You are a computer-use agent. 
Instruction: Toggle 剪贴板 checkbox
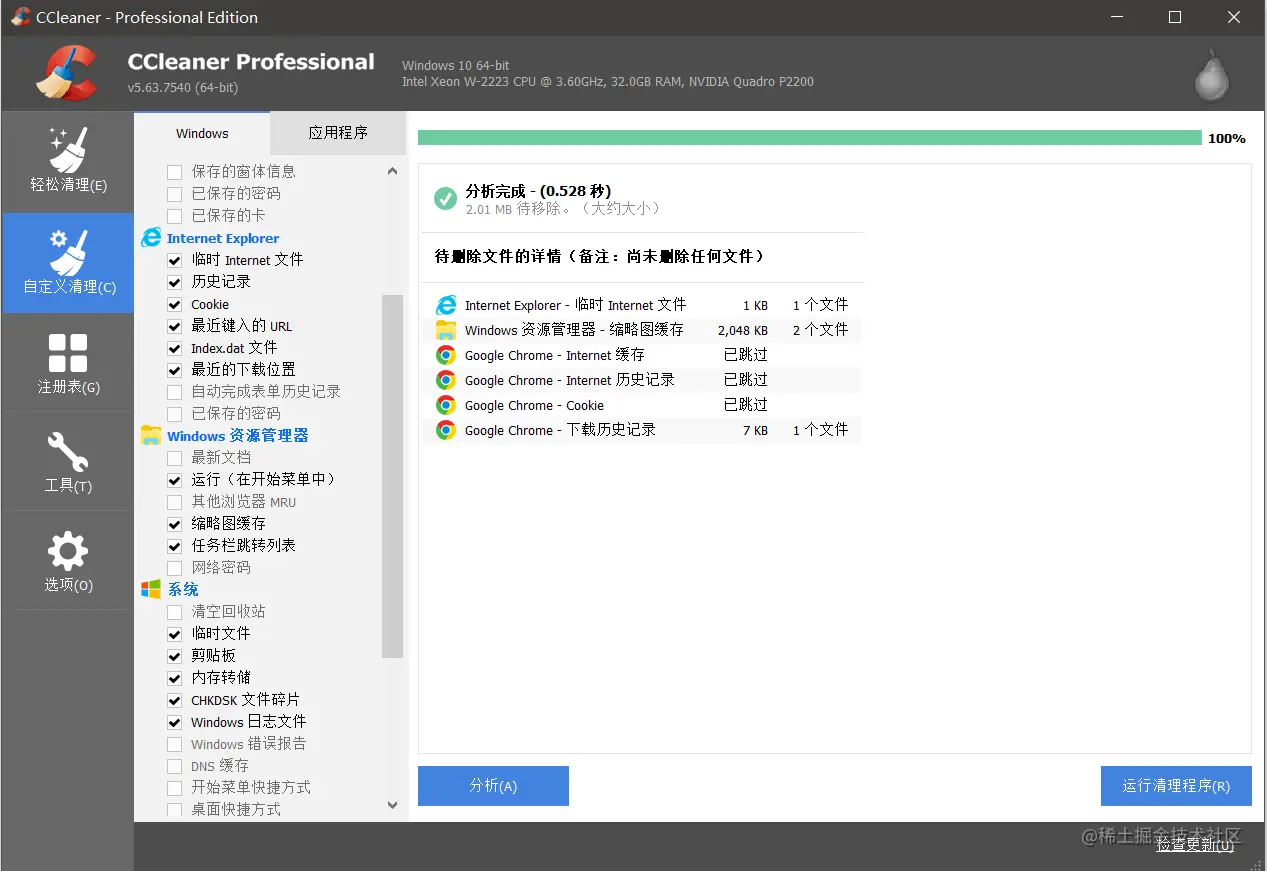[x=175, y=656]
